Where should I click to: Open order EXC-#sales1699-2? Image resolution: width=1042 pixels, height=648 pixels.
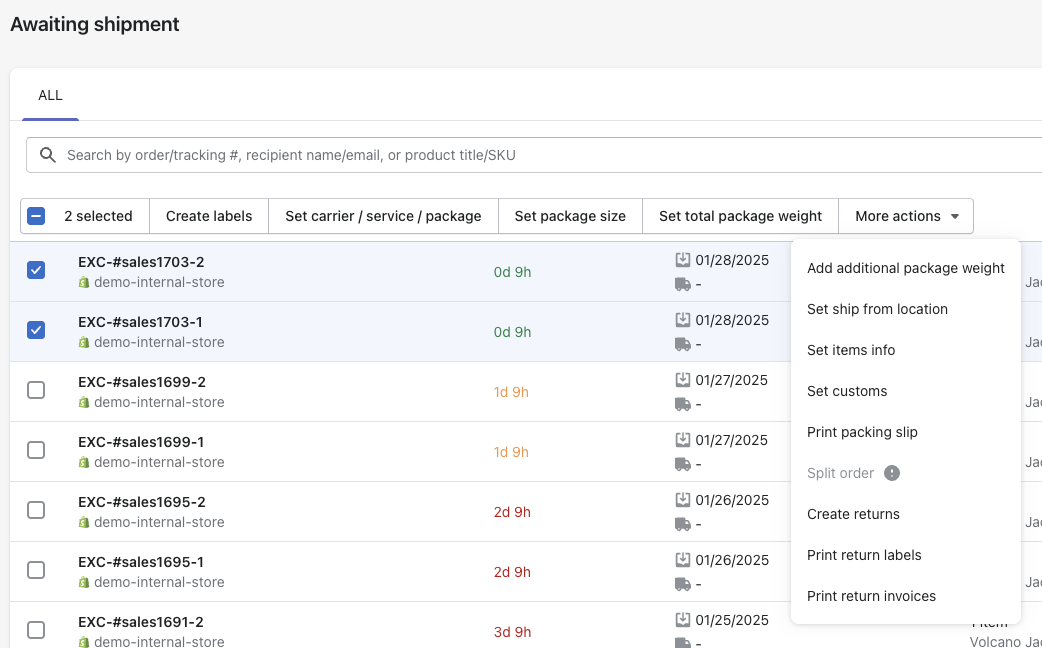click(142, 382)
